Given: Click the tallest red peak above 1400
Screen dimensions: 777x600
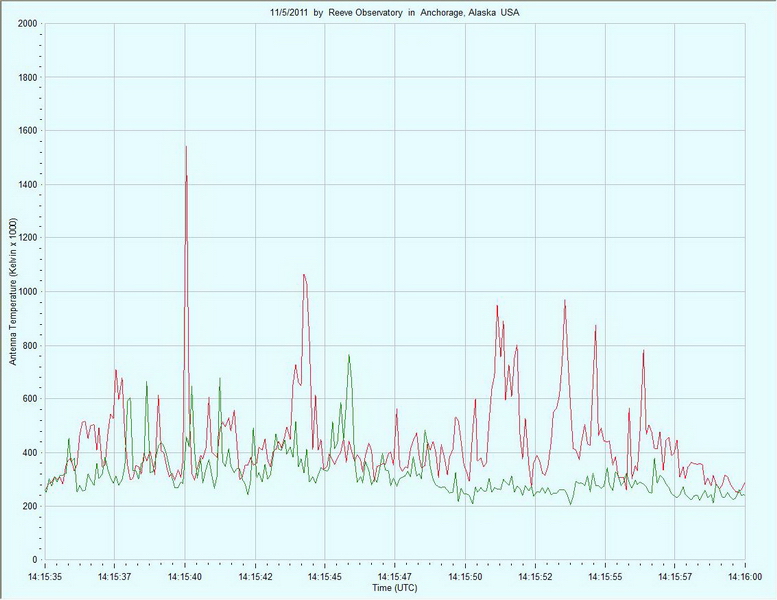Looking at the screenshot, I should pos(186,148).
